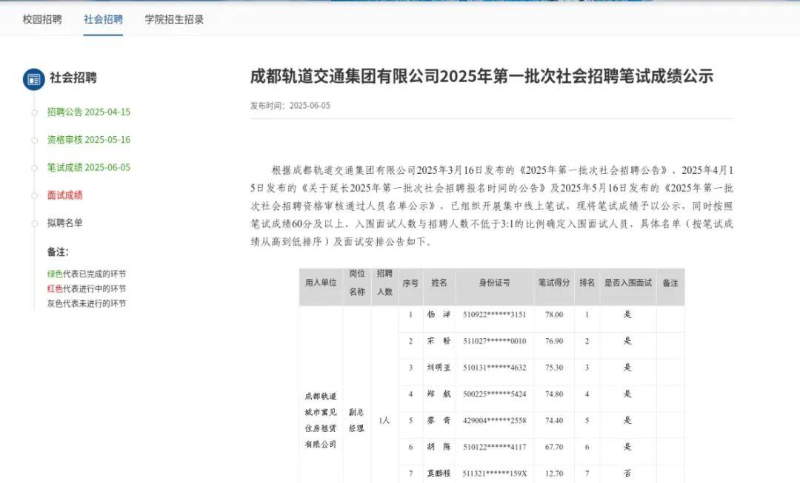Click the timeline dot beside 资格审核
Image resolution: width=800 pixels, height=483 pixels.
point(34,140)
